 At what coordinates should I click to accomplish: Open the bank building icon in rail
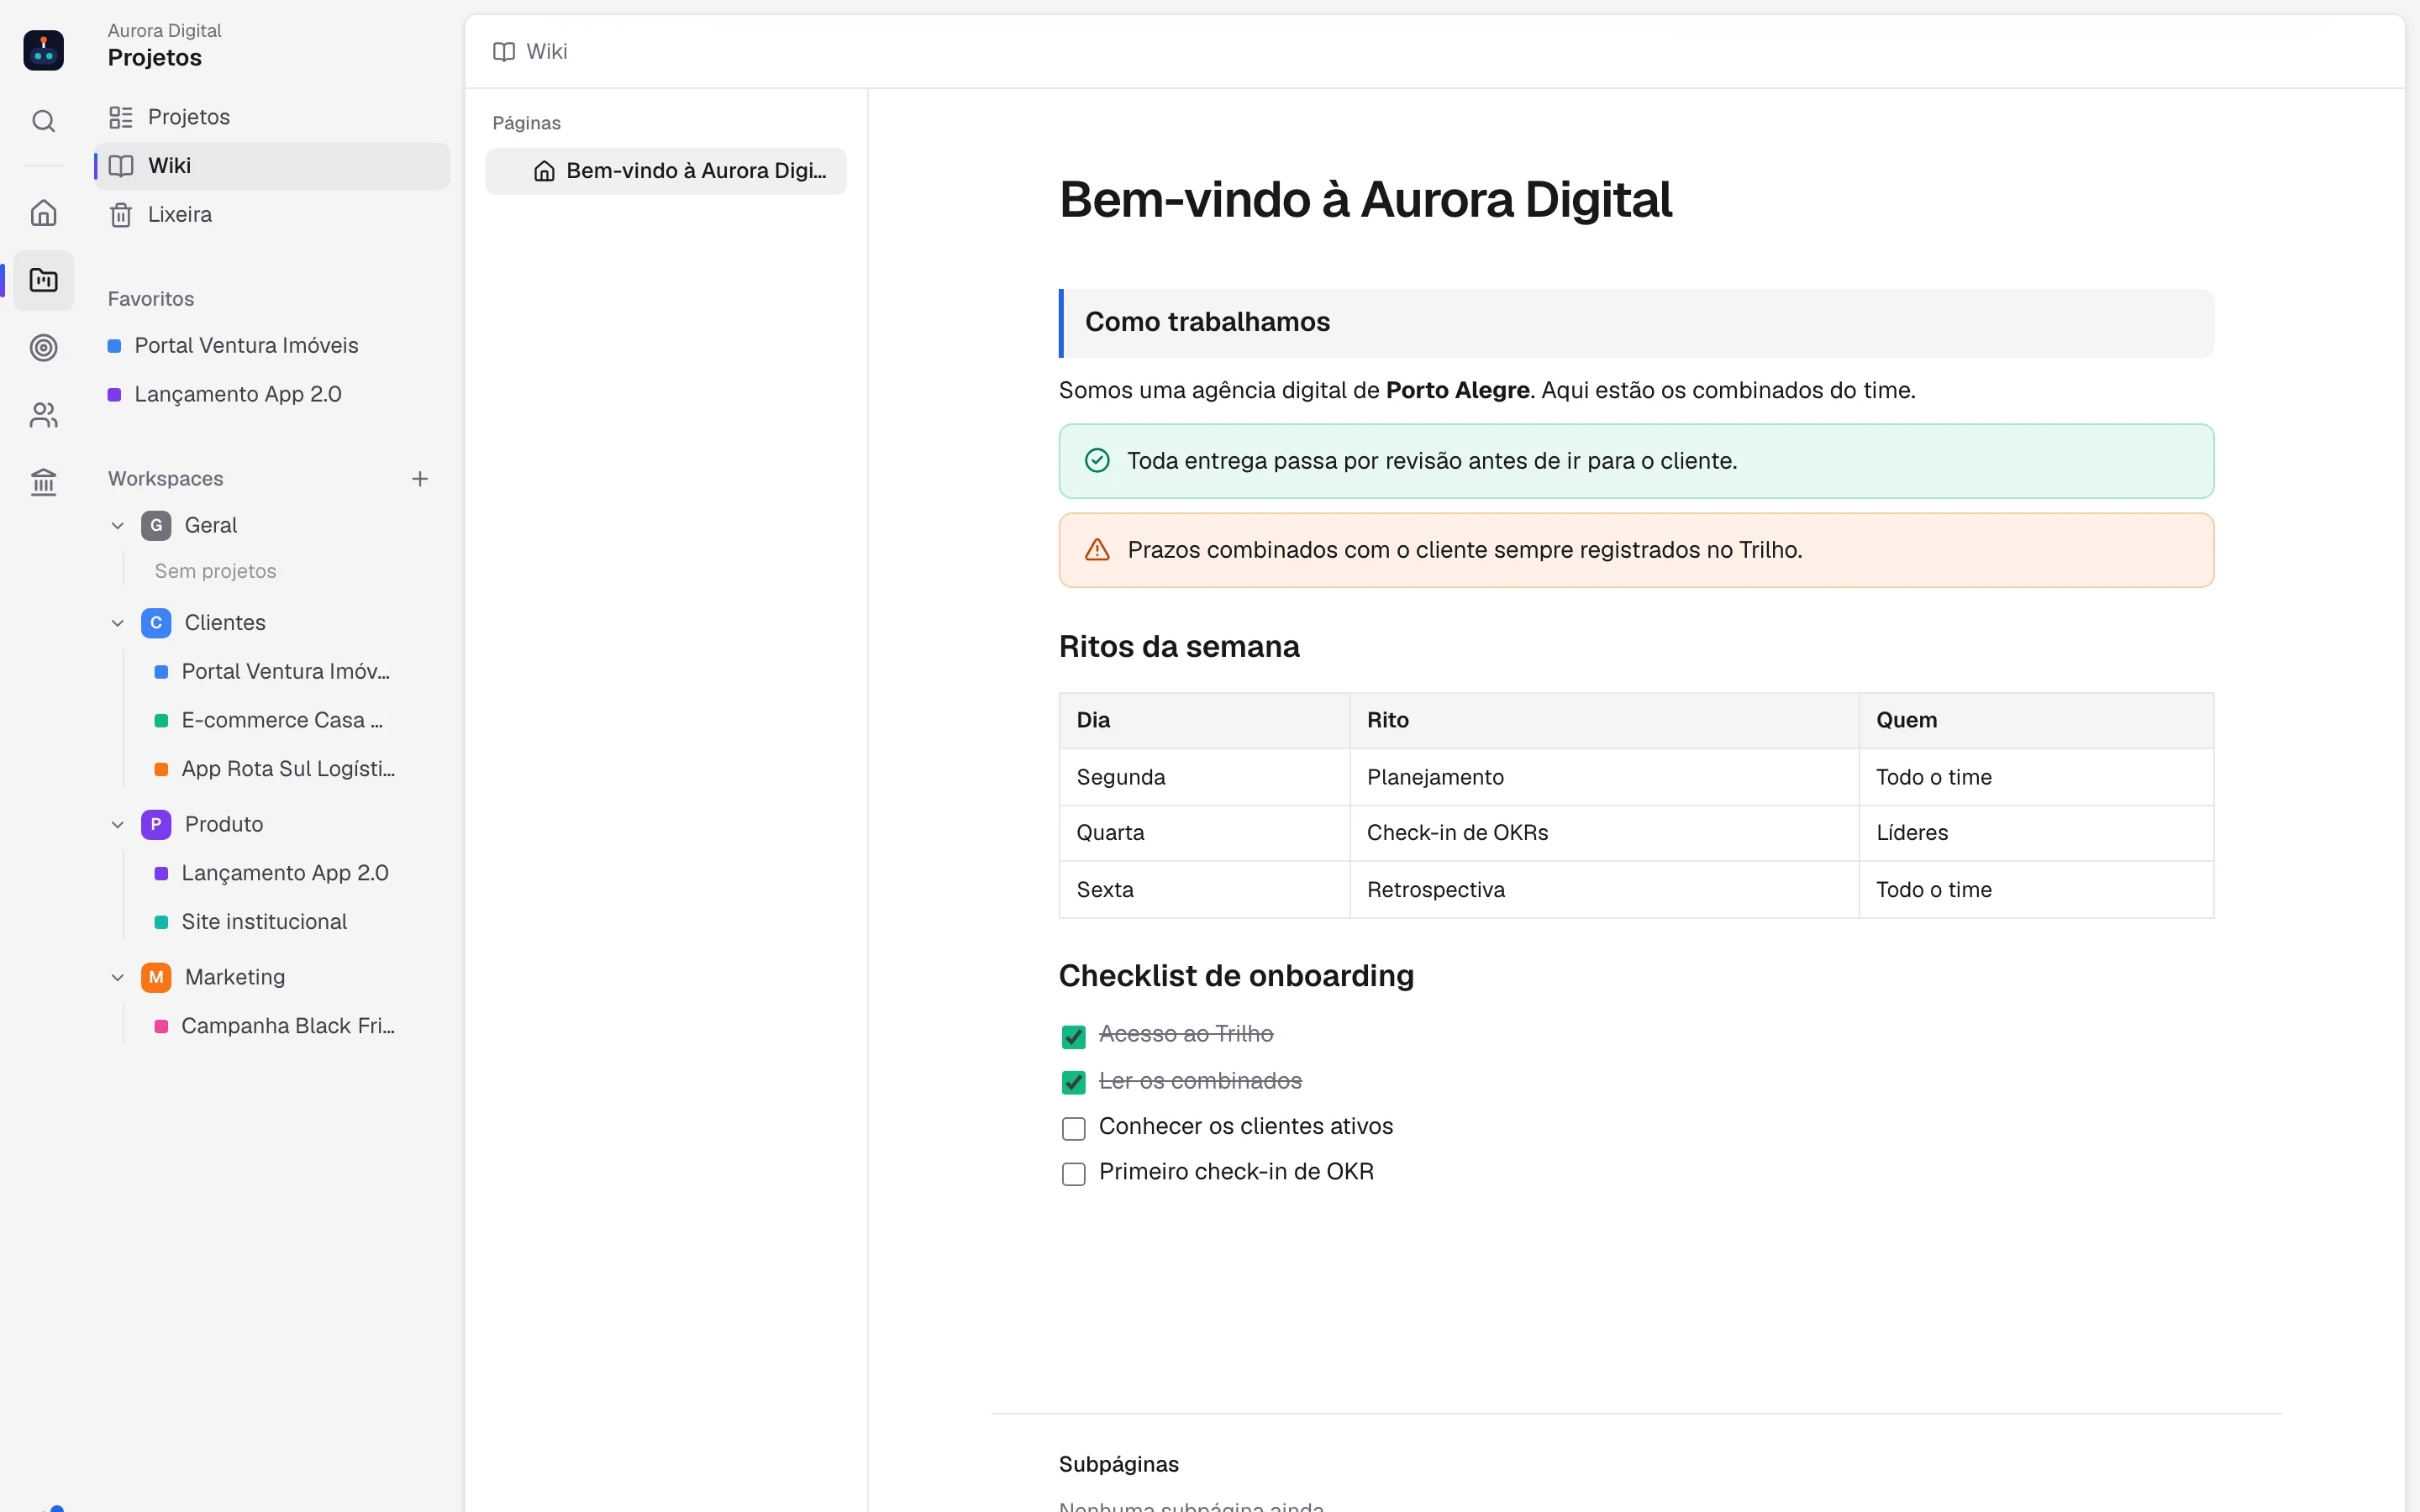[43, 482]
